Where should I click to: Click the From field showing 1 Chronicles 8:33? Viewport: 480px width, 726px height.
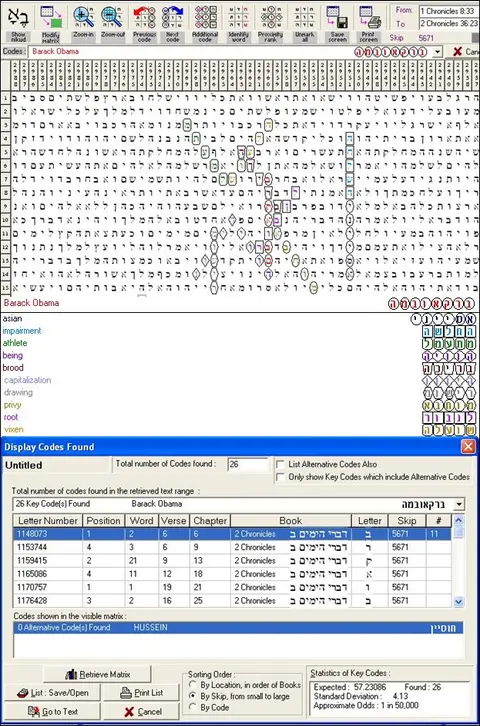coord(448,11)
